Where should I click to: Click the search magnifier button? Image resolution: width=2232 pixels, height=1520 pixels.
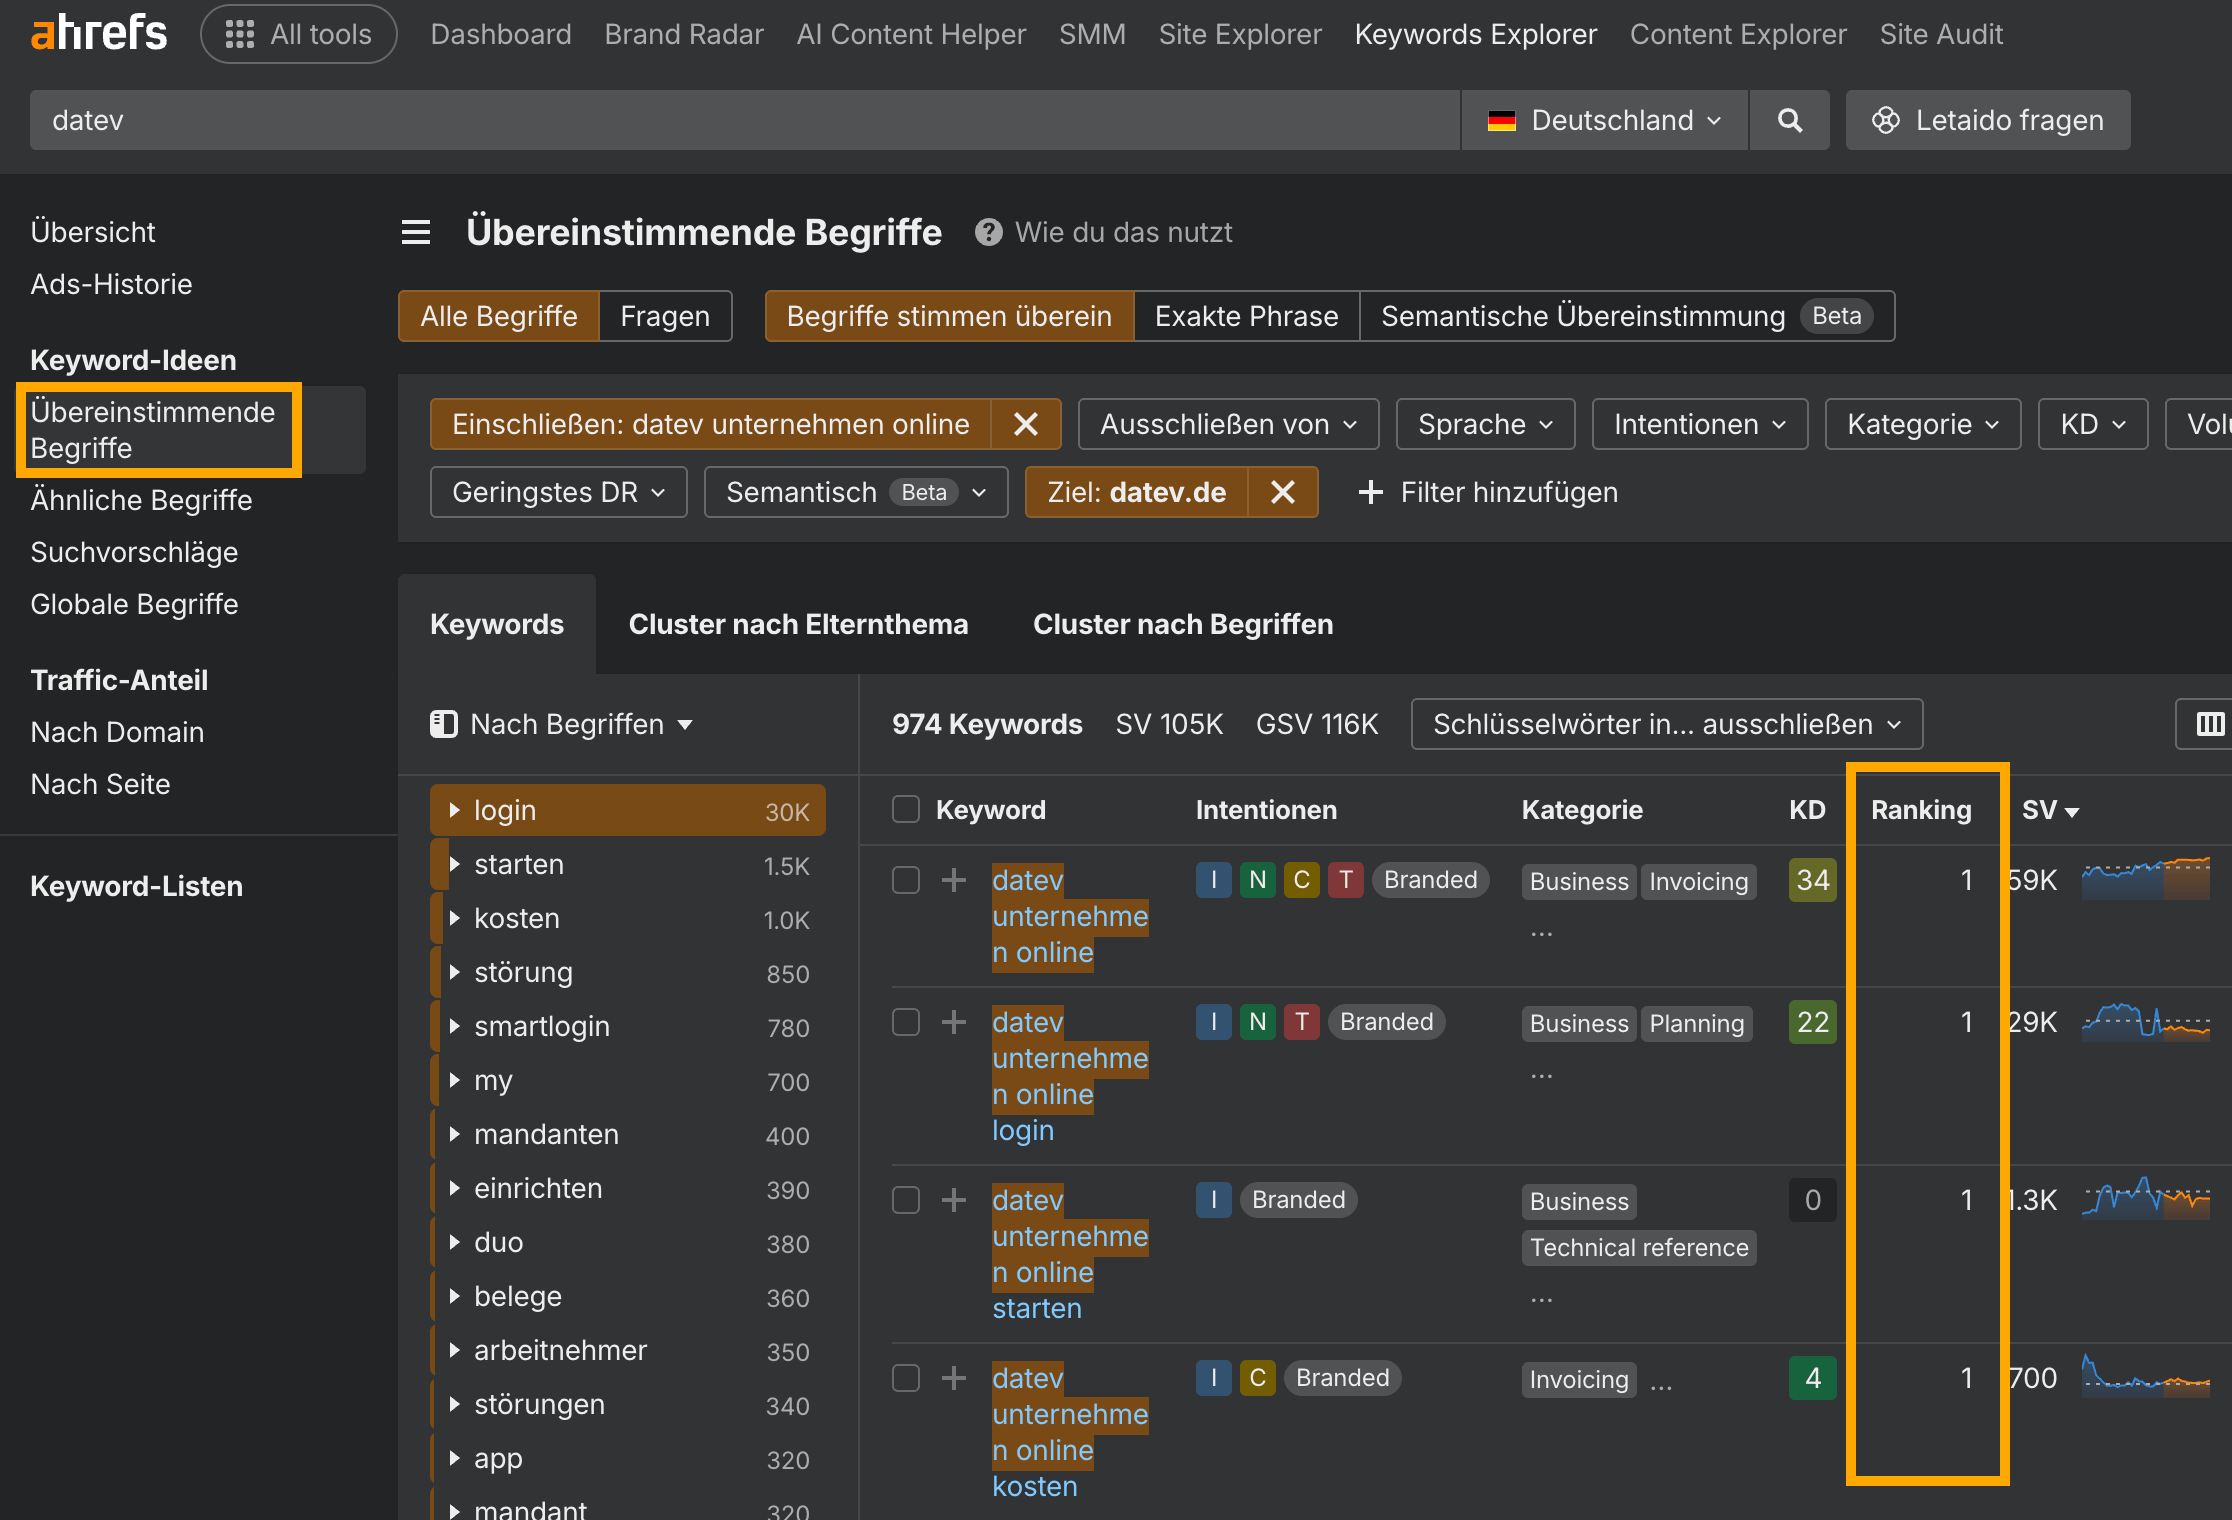(x=1789, y=120)
